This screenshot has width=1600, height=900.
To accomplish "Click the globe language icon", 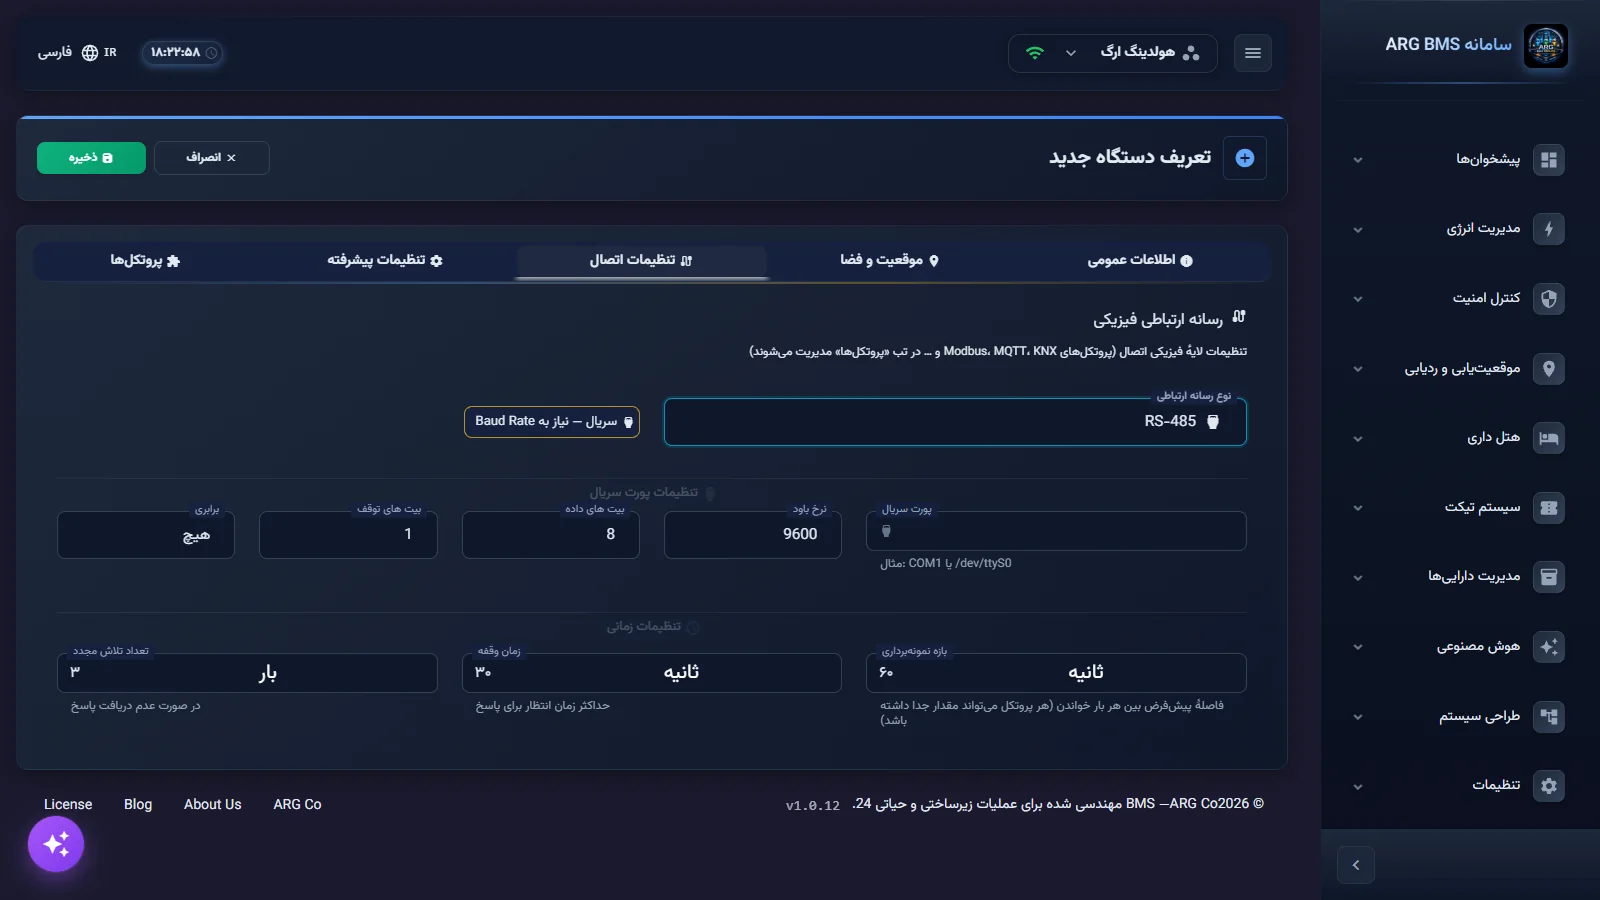I will click(x=90, y=53).
